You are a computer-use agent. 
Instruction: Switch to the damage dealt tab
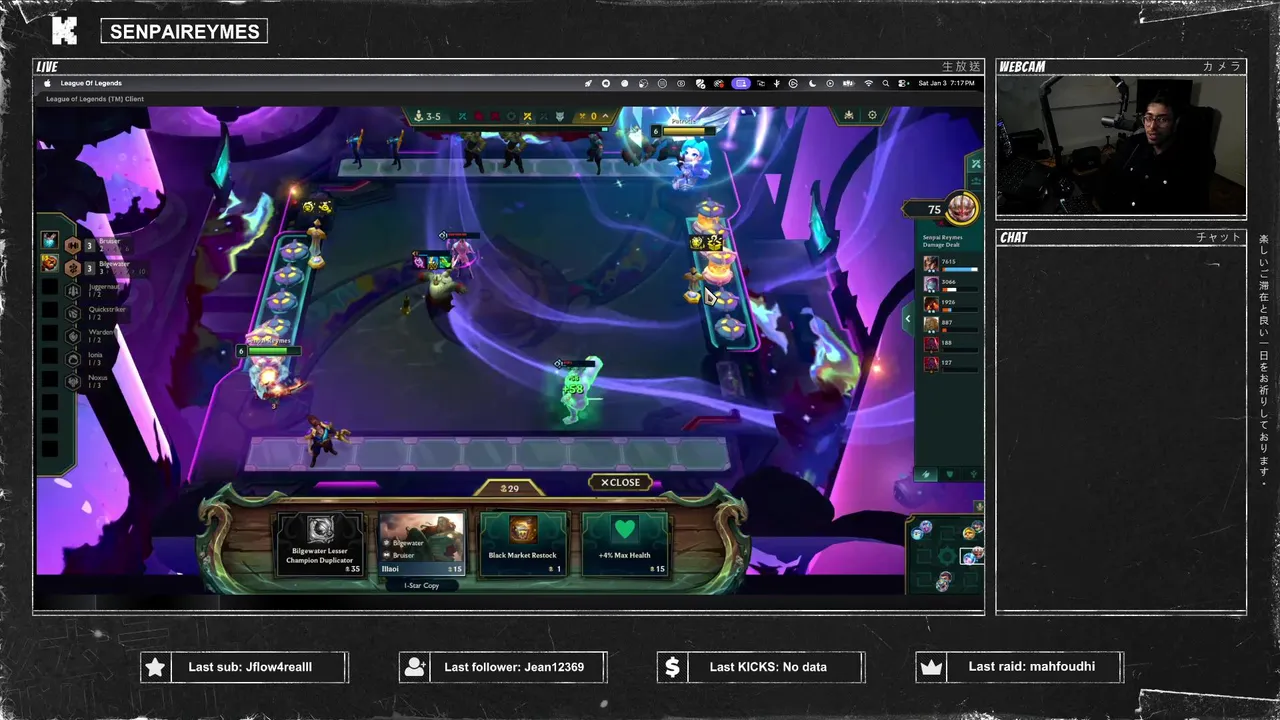click(x=926, y=474)
